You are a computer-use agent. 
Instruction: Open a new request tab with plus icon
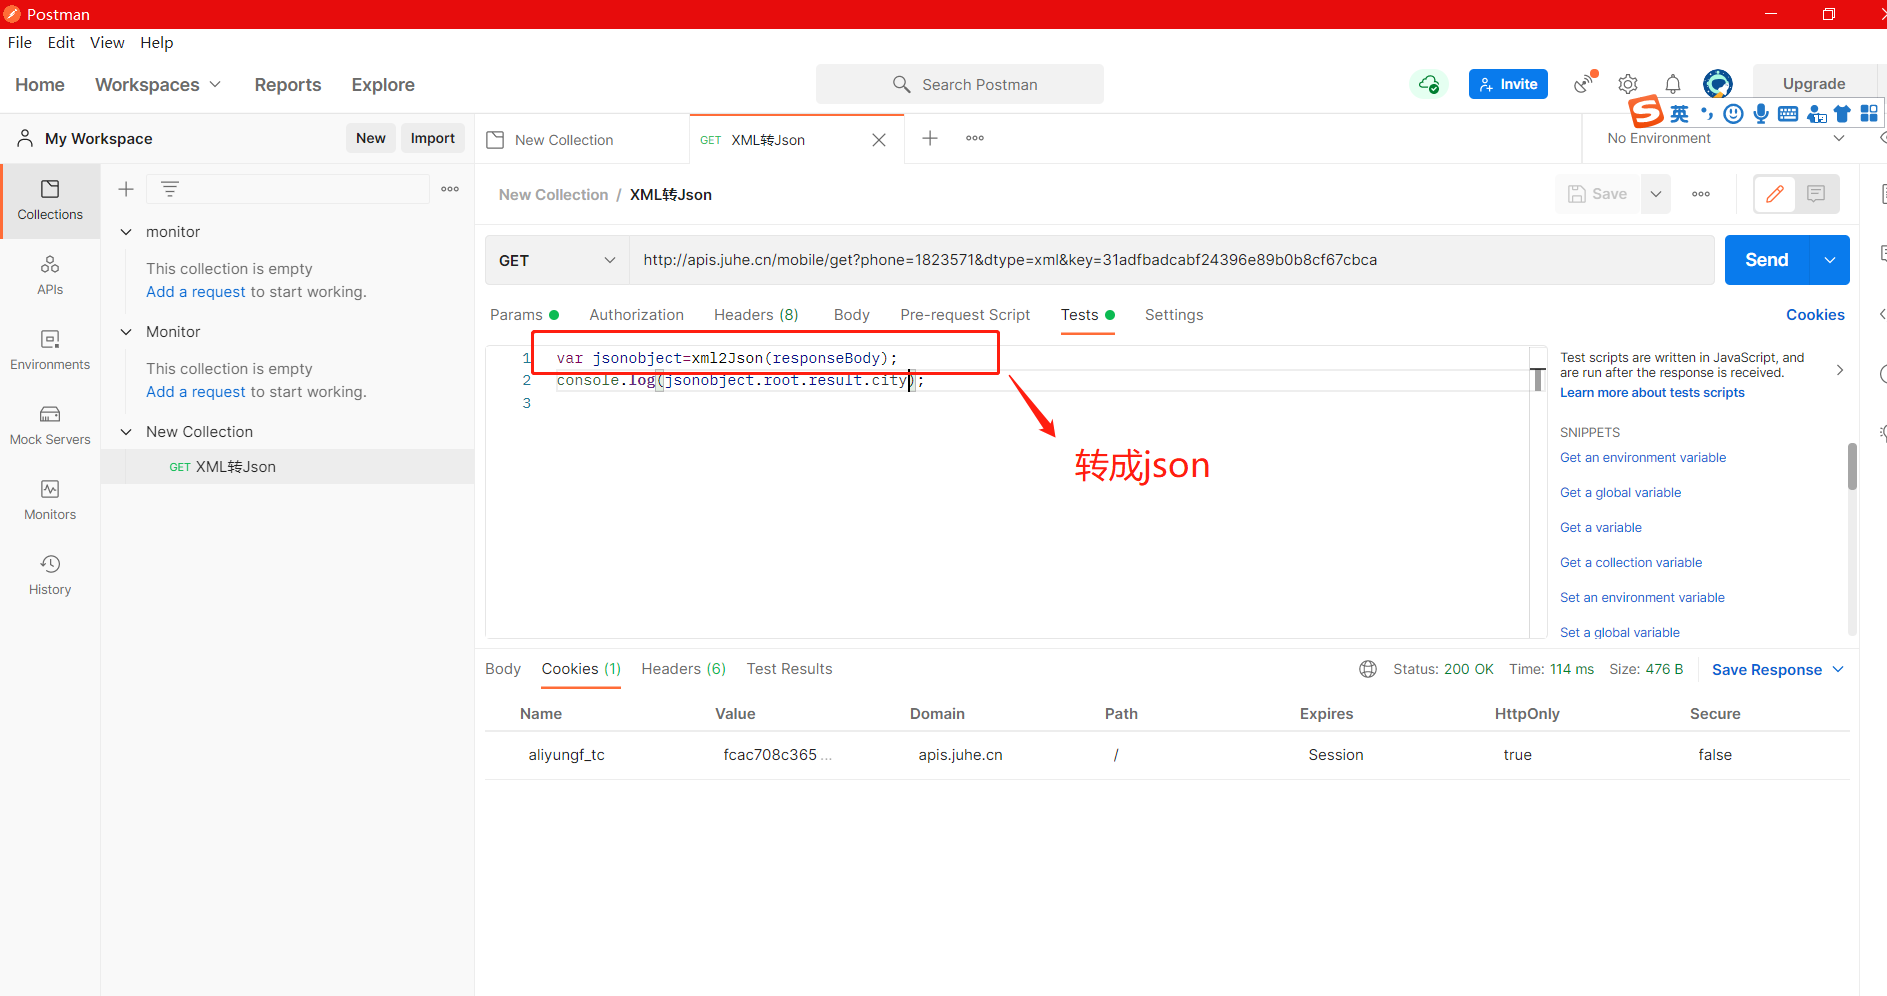(x=930, y=138)
